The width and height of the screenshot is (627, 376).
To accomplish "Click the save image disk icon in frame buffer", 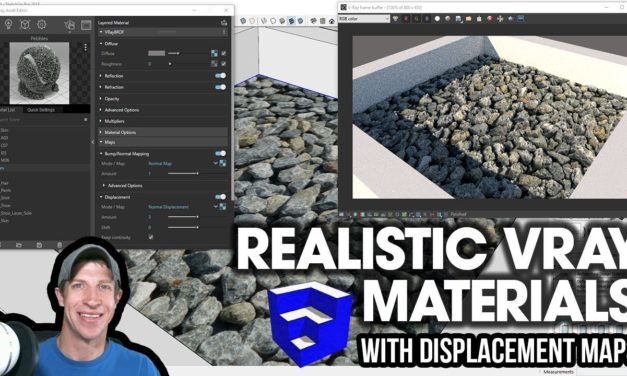I will 458,18.
